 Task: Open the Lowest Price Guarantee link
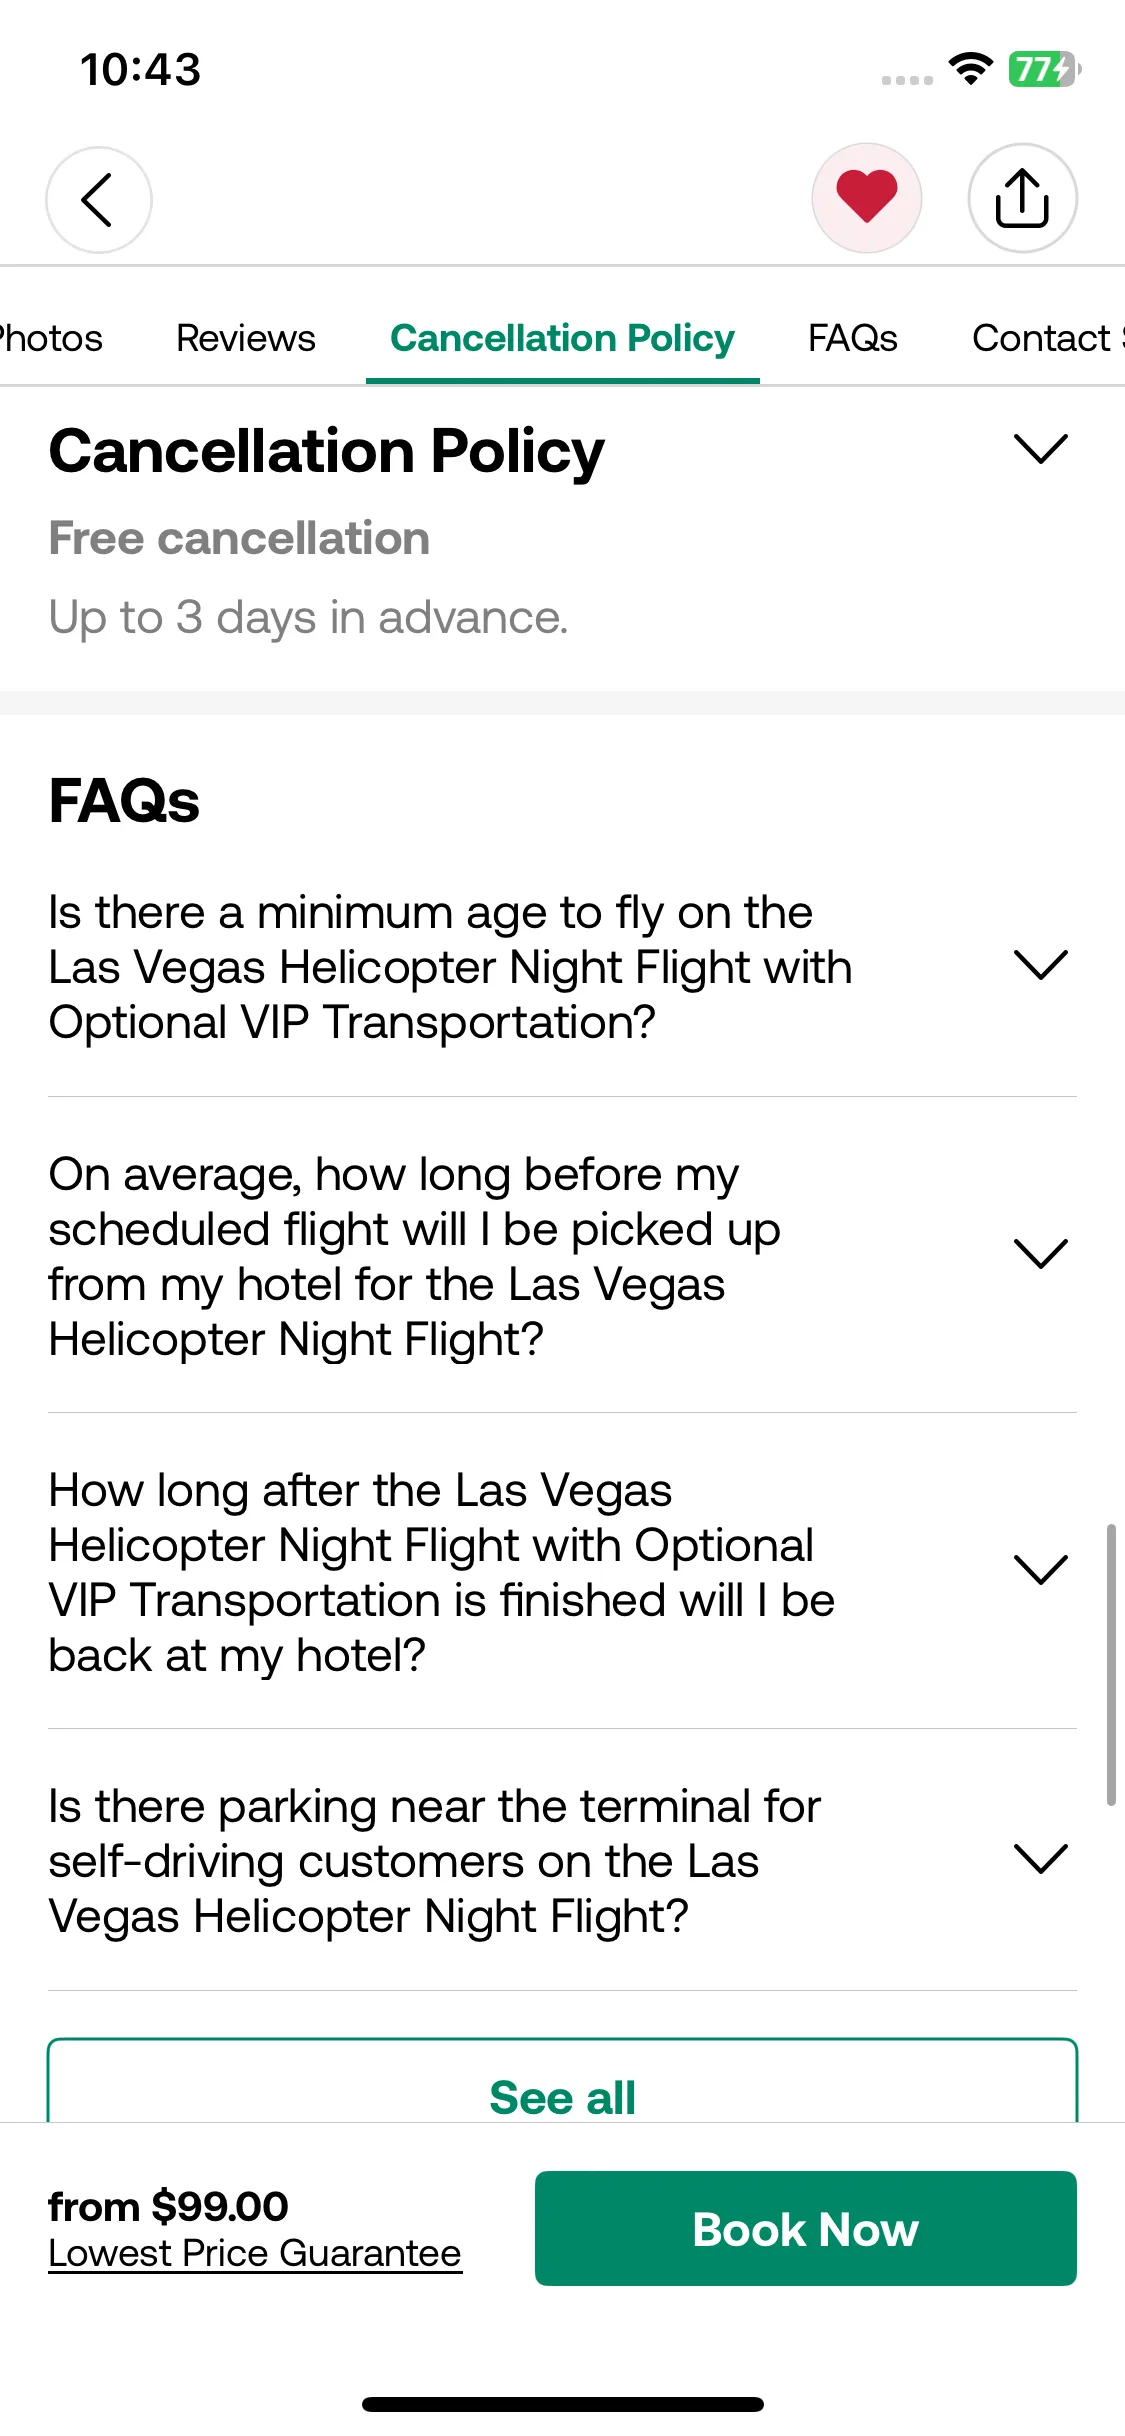pyautogui.click(x=255, y=2253)
